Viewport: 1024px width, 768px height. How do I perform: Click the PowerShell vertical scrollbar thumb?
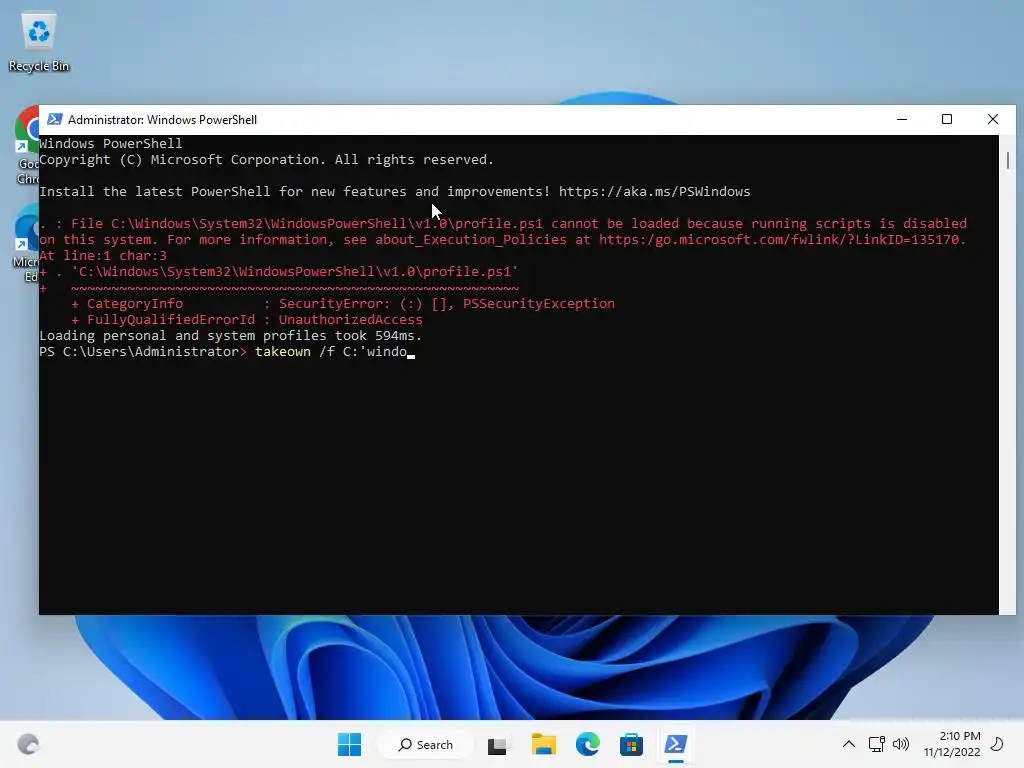pos(1008,161)
